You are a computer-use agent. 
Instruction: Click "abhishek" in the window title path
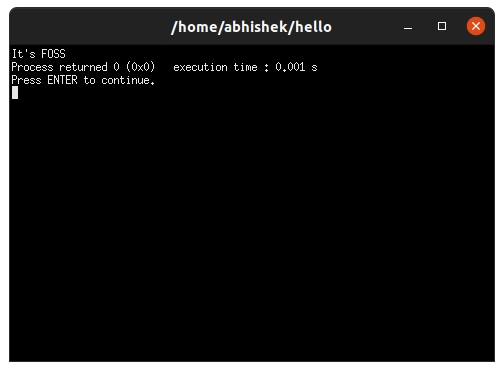pyautogui.click(x=255, y=27)
